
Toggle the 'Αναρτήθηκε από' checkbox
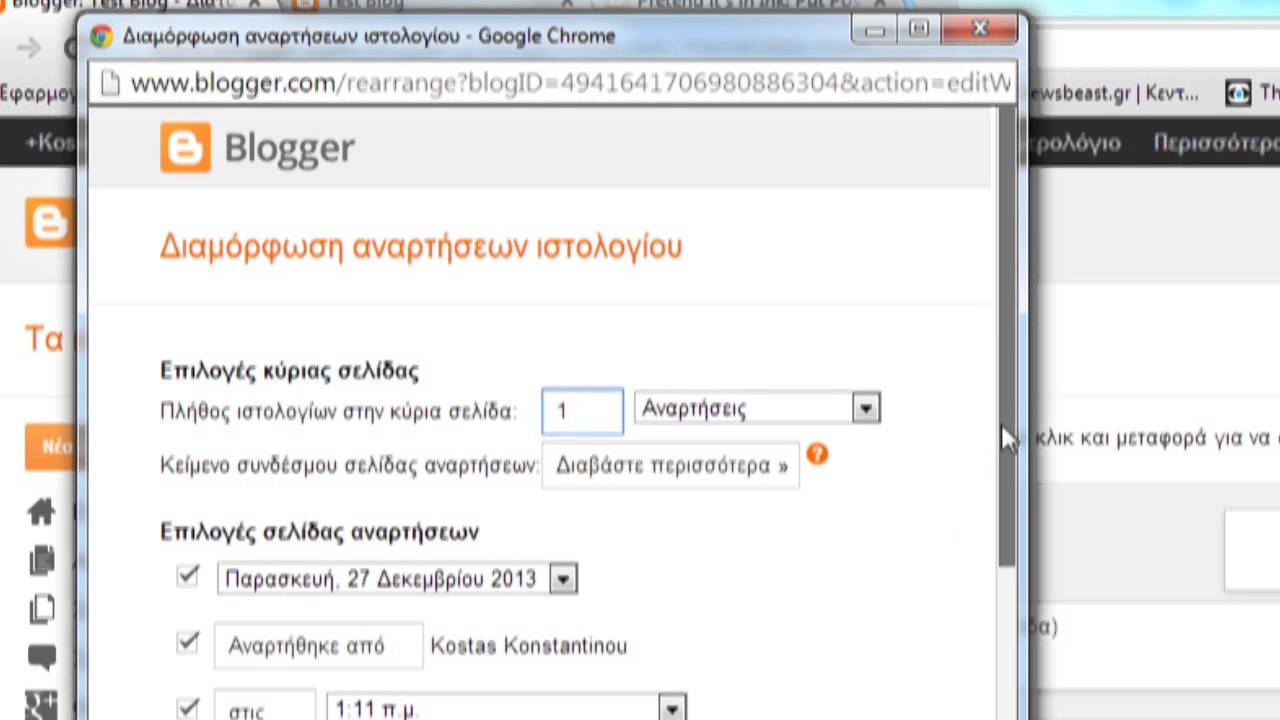tap(187, 642)
